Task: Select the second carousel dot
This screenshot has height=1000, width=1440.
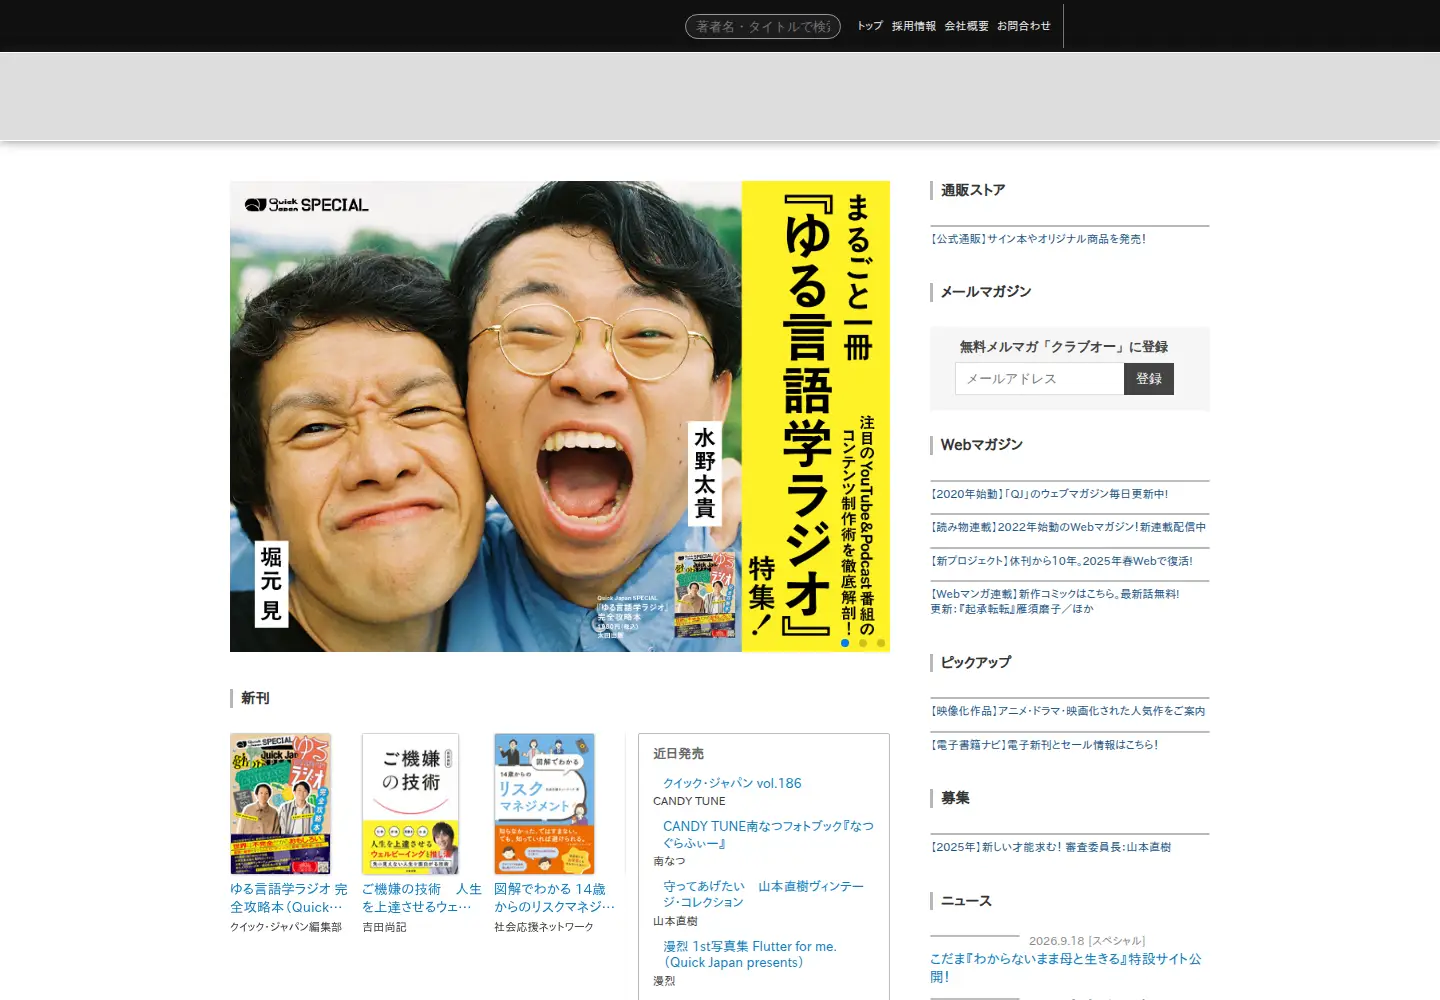Action: click(x=863, y=643)
